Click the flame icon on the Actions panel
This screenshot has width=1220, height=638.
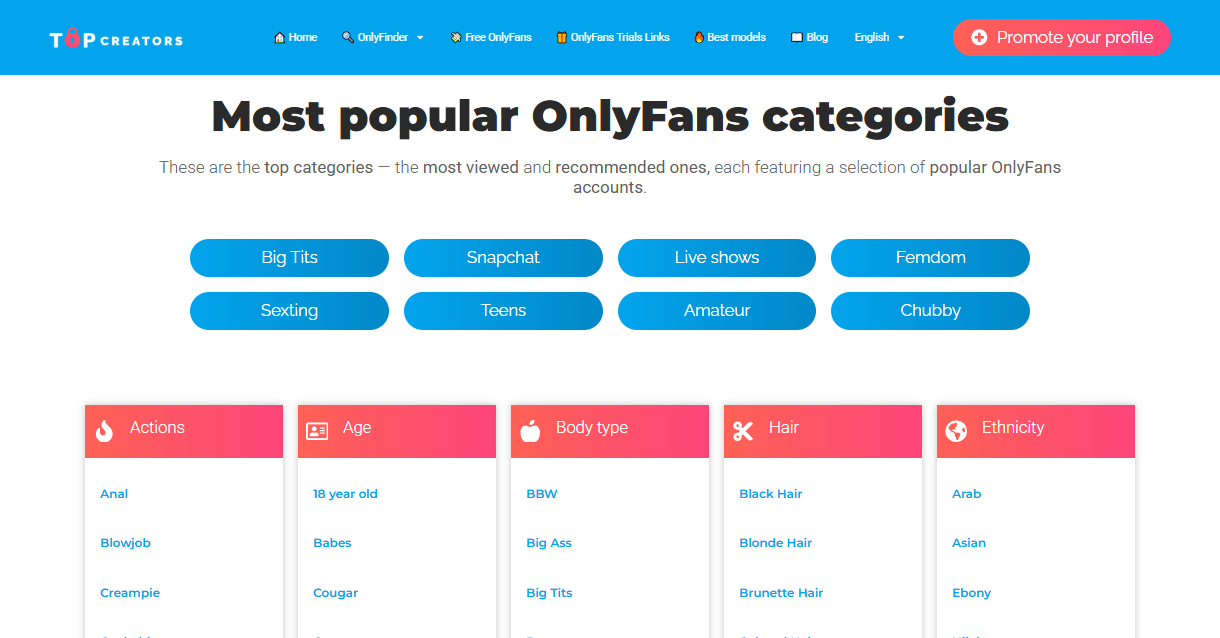(104, 429)
